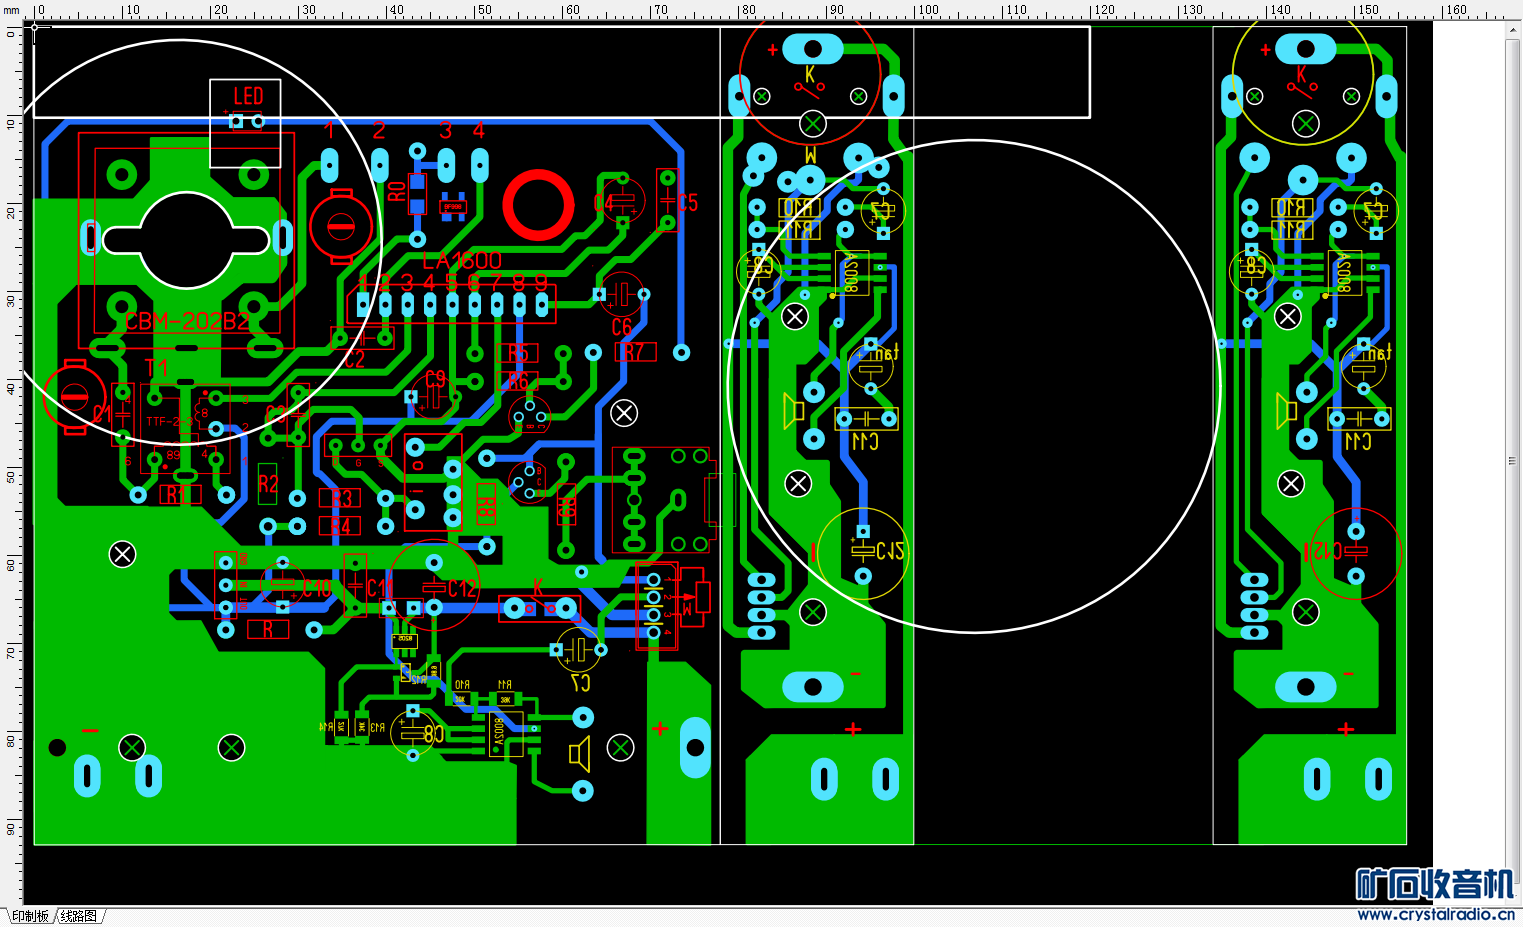Open the 线路图 tab
The image size is (1523, 927).
[x=79, y=916]
